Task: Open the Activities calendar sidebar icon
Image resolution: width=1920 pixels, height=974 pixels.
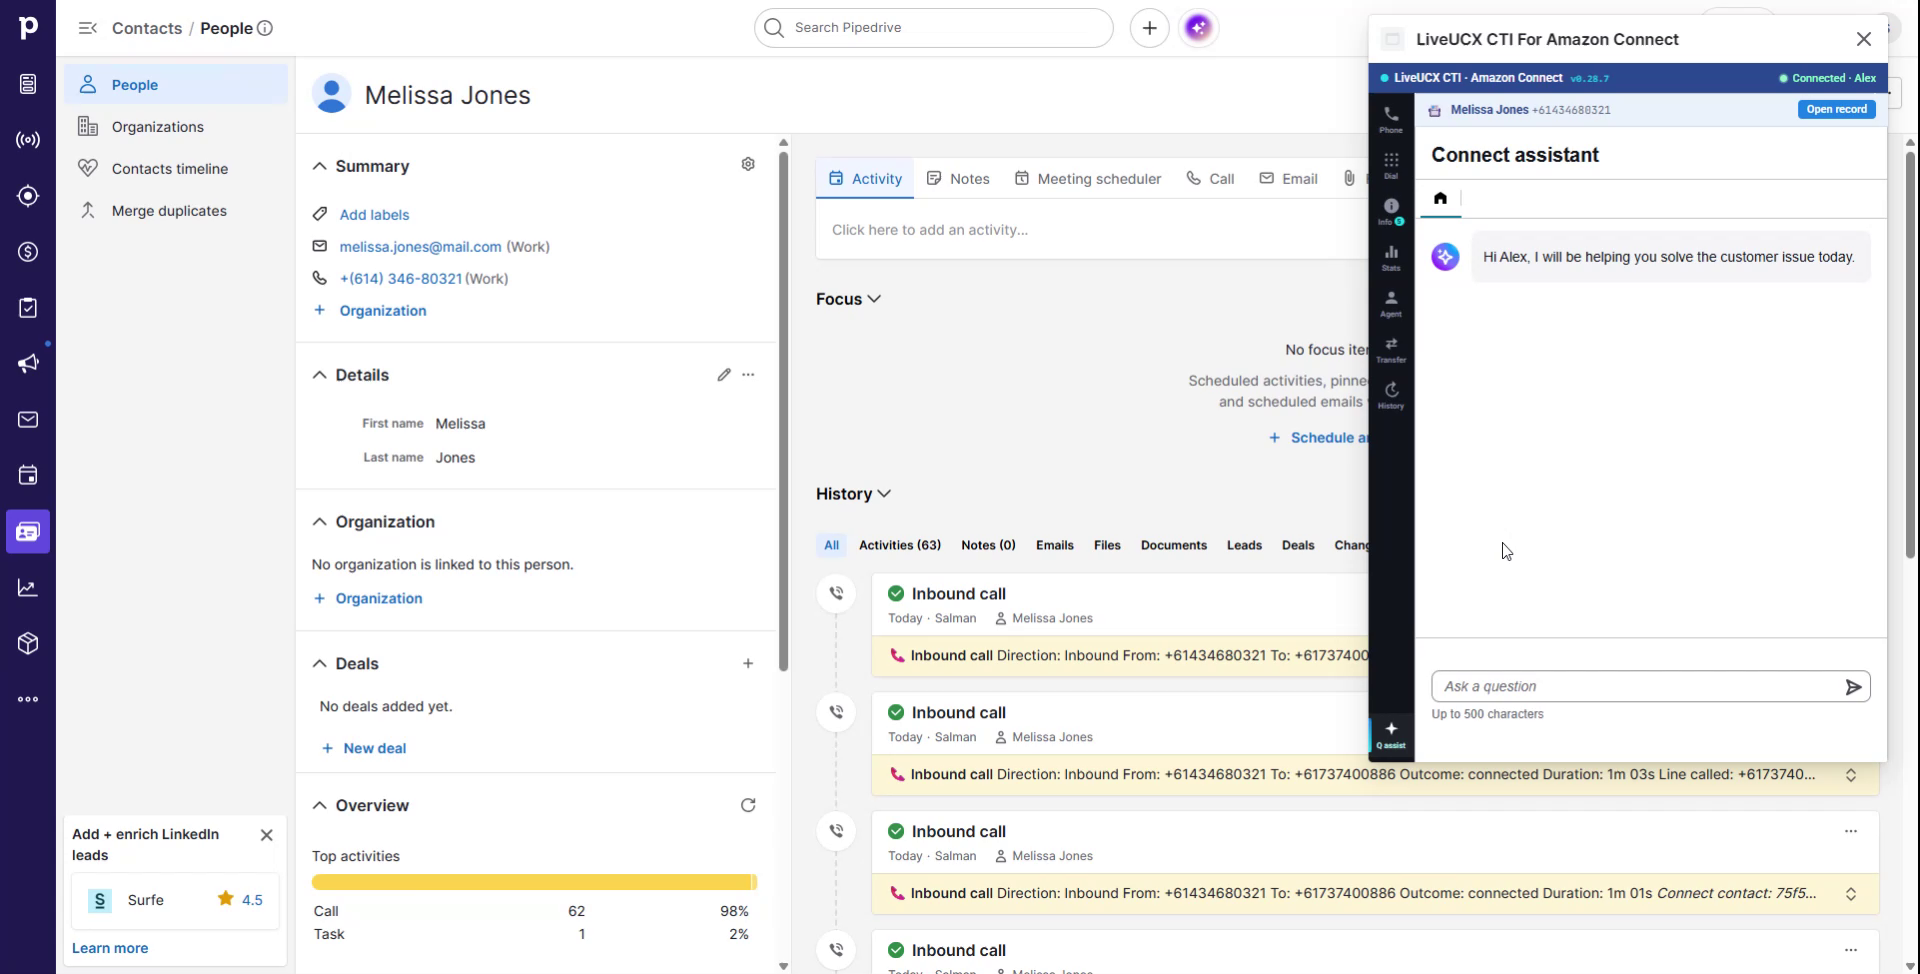Action: (x=28, y=476)
